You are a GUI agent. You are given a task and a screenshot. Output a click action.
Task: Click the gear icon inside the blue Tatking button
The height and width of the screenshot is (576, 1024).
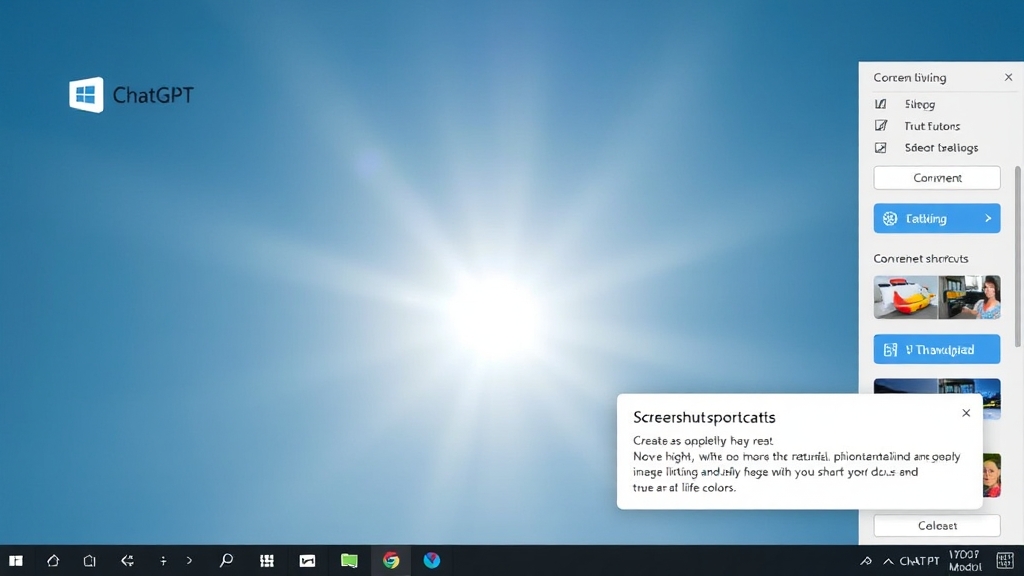(892, 218)
